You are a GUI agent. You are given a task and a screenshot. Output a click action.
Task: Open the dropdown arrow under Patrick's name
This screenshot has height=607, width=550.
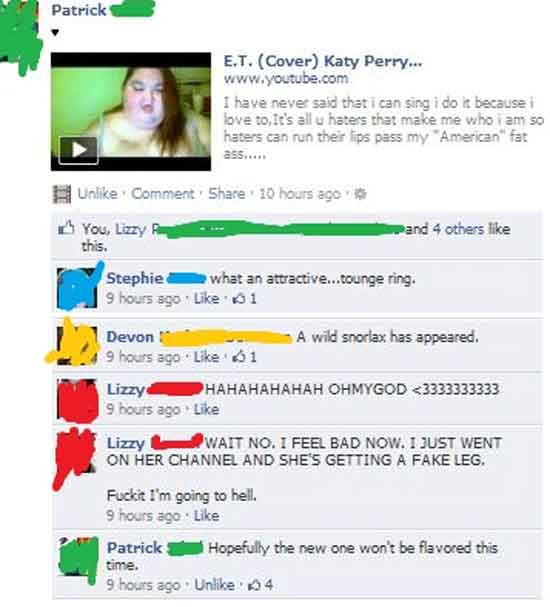[55, 33]
